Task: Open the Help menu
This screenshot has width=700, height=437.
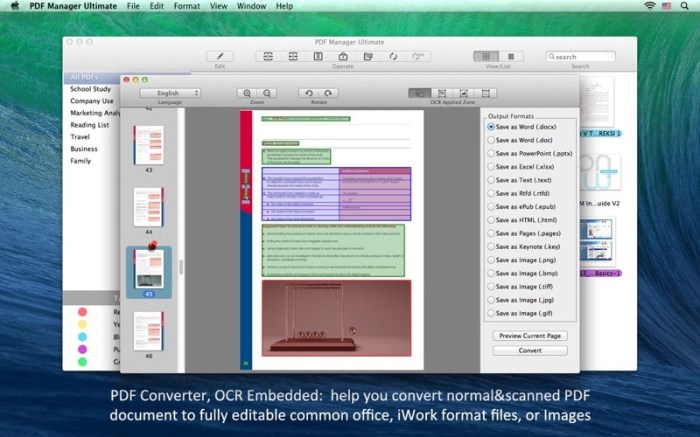Action: click(284, 6)
